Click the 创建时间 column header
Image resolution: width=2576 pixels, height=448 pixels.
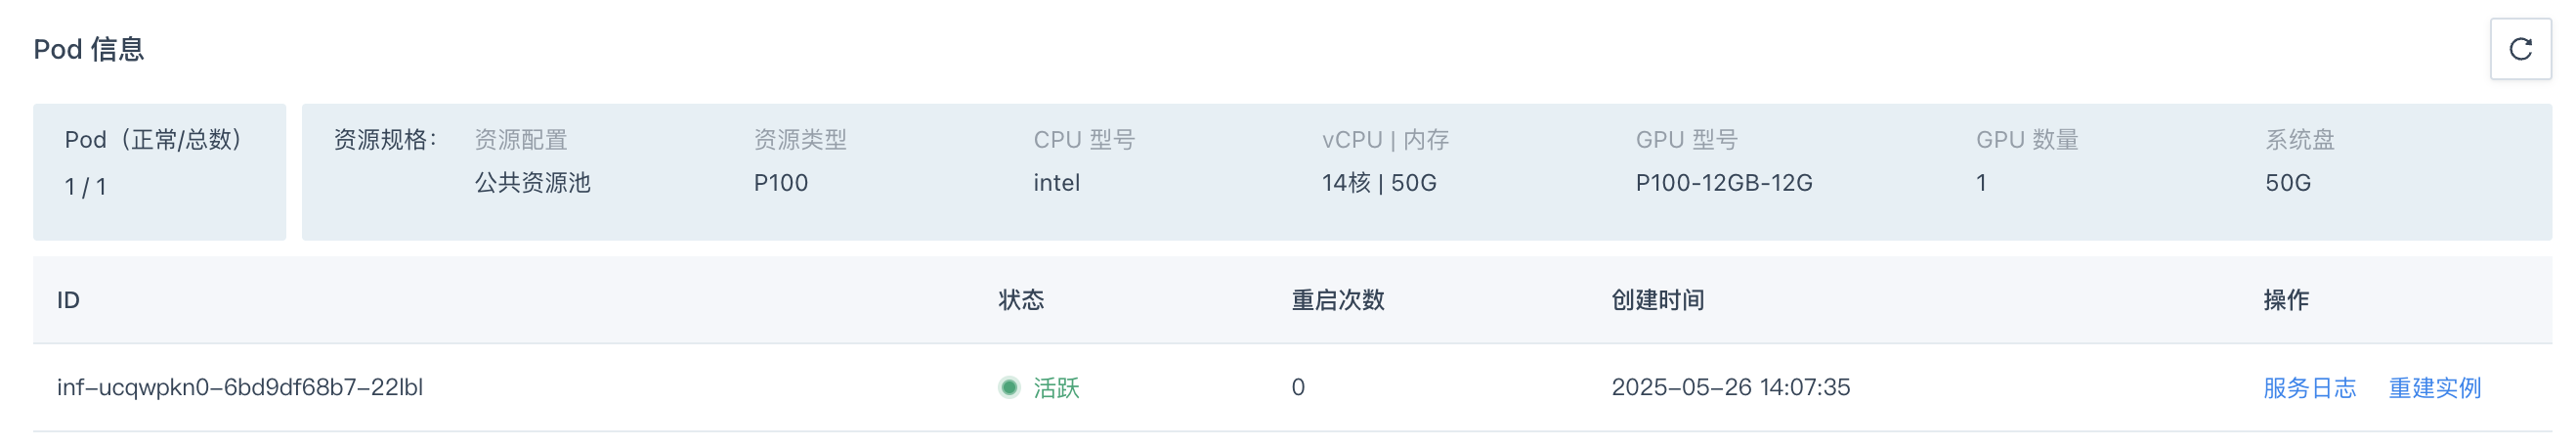tap(1657, 300)
